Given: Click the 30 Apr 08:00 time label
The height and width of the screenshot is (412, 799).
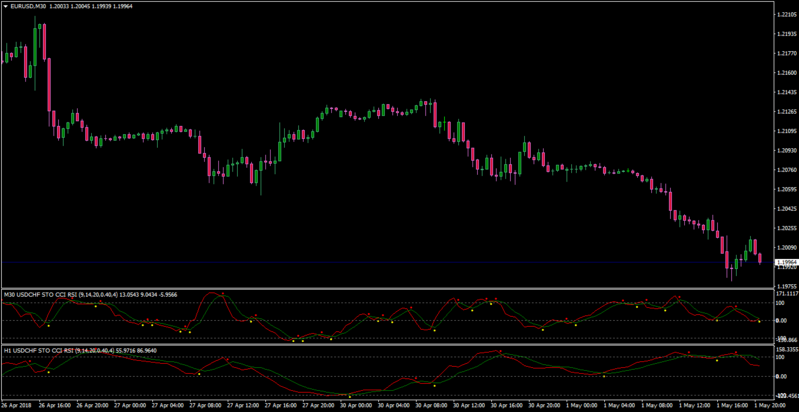Looking at the screenshot, I should [430, 407].
